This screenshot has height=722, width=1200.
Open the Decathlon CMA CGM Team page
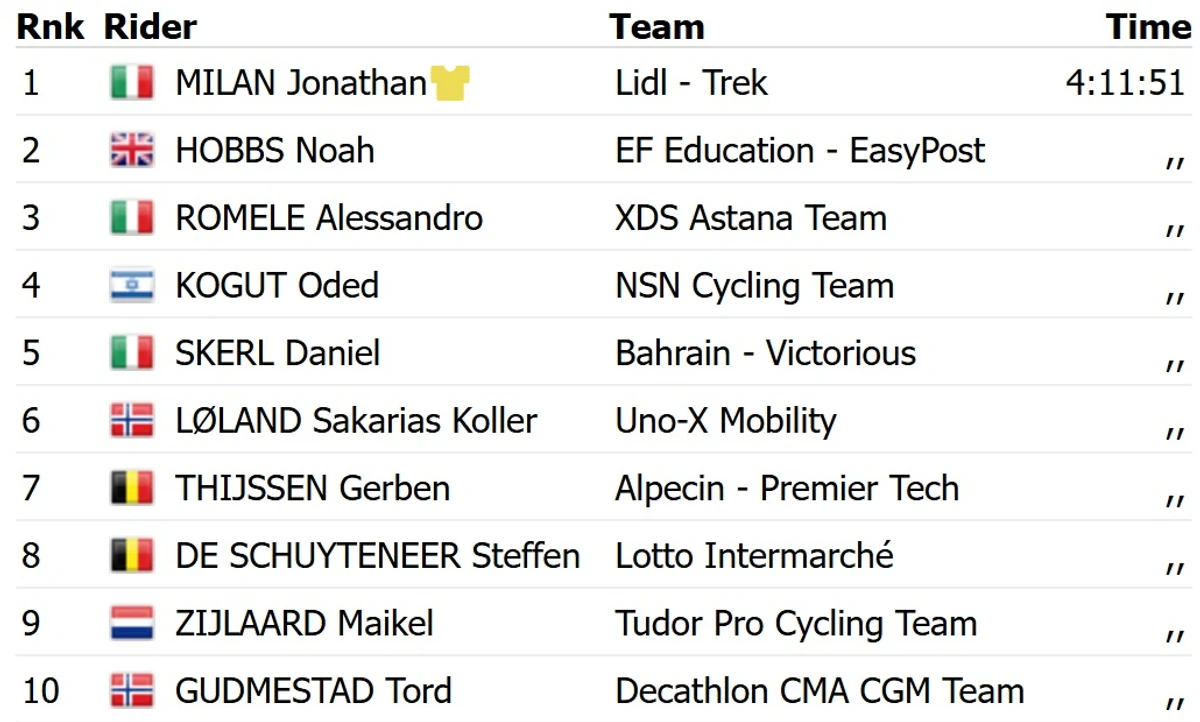820,691
